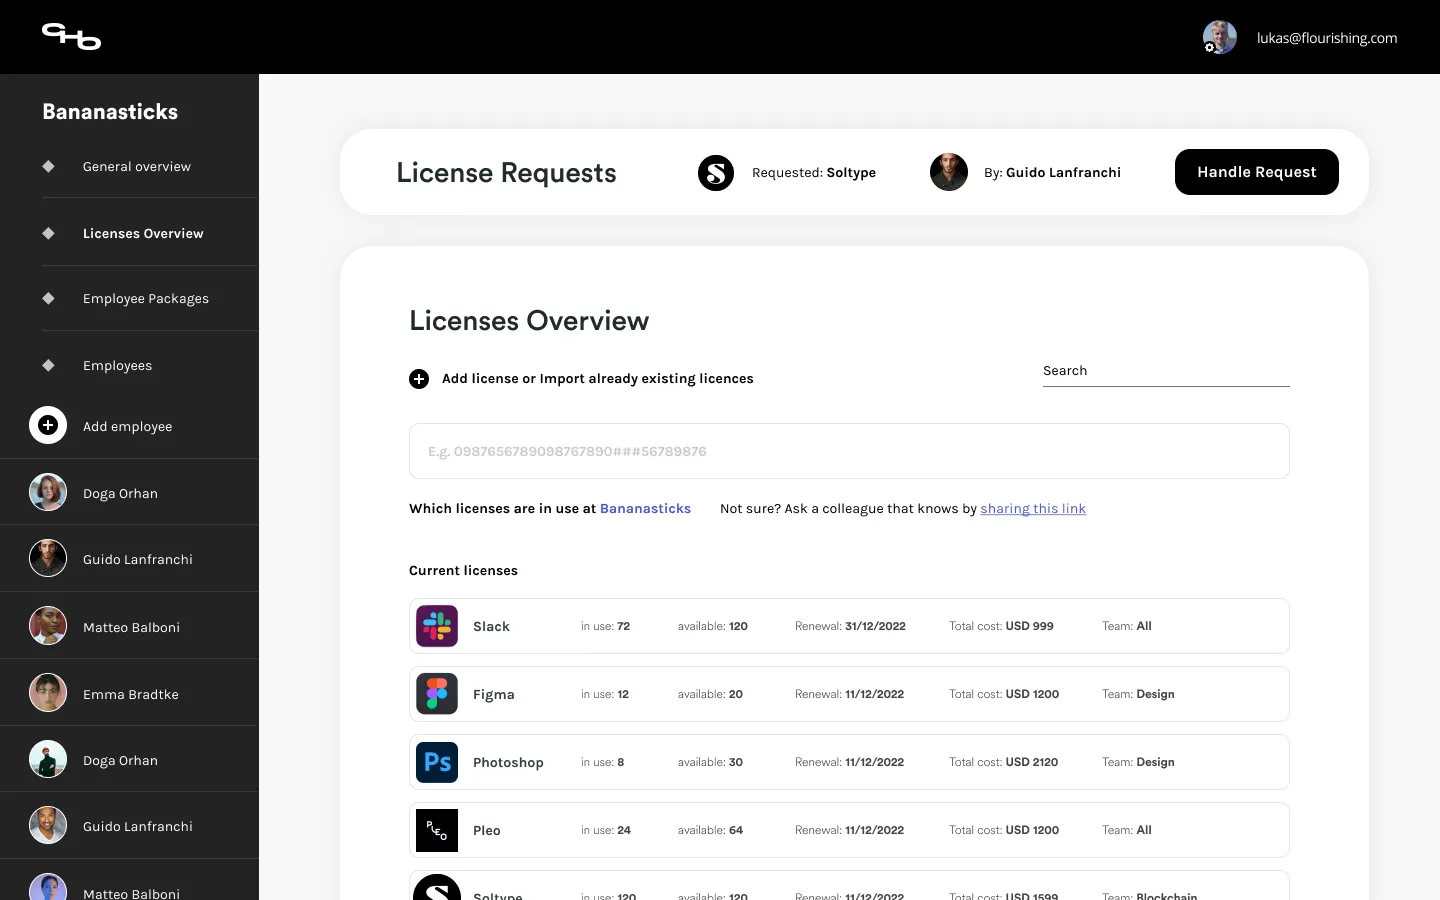Click the Handle Request button
The image size is (1440, 900).
(x=1257, y=172)
